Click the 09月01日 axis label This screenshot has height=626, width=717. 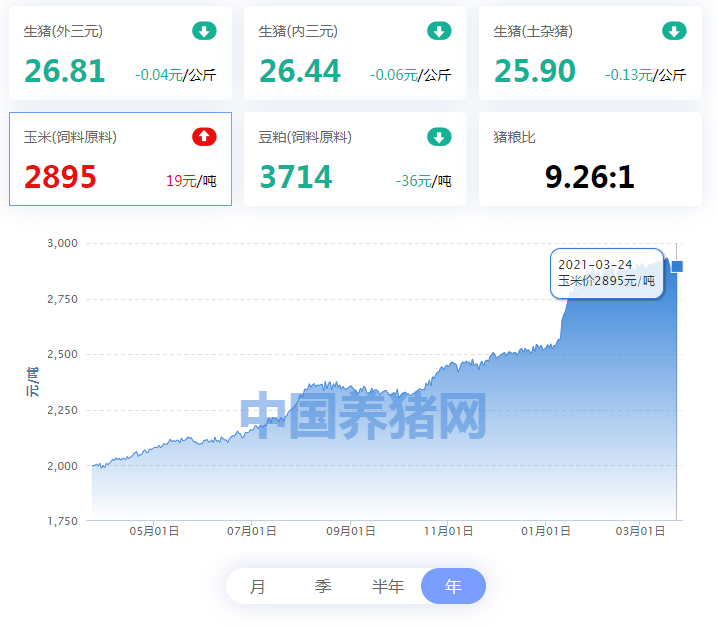(x=351, y=531)
